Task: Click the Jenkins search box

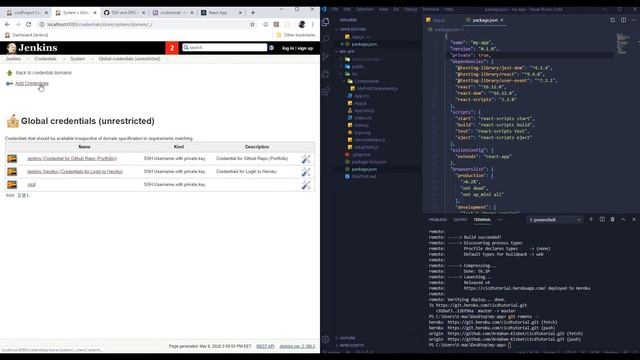Action: pyautogui.click(x=224, y=47)
